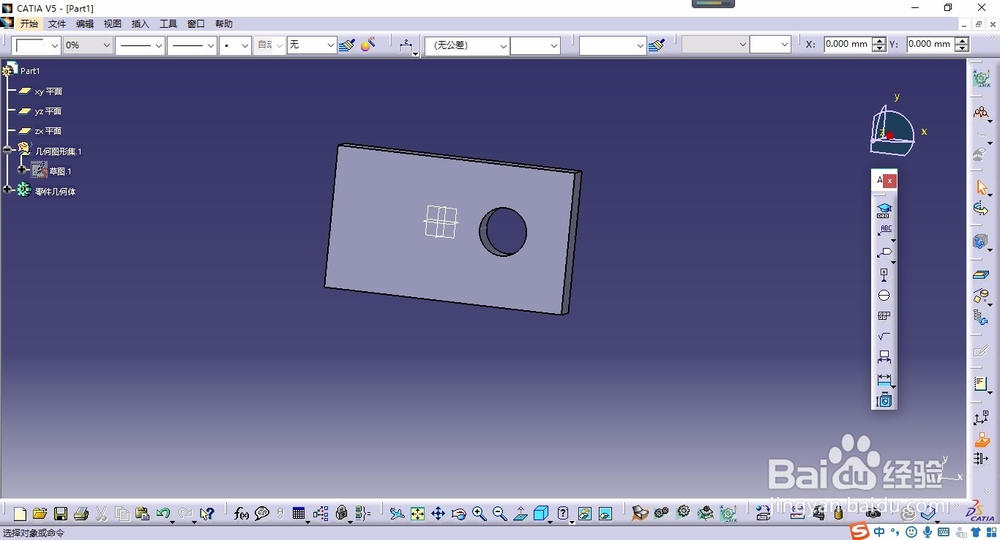Open the 文件 (File) menu

[x=57, y=24]
